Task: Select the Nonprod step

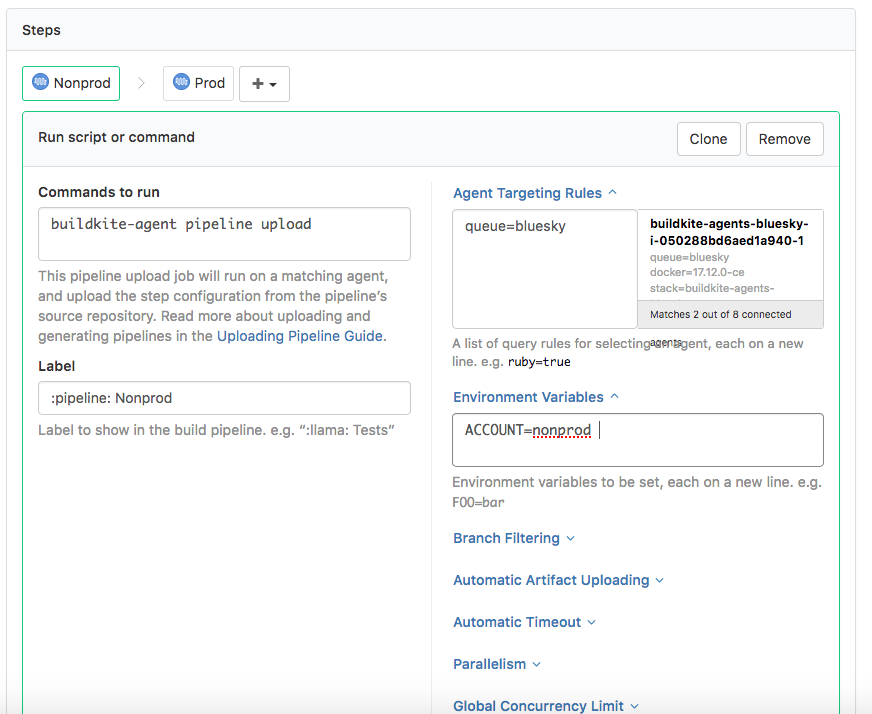Action: pyautogui.click(x=70, y=83)
